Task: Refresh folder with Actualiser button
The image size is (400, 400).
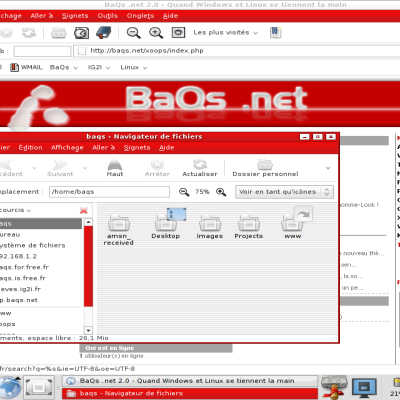Action: click(x=200, y=168)
